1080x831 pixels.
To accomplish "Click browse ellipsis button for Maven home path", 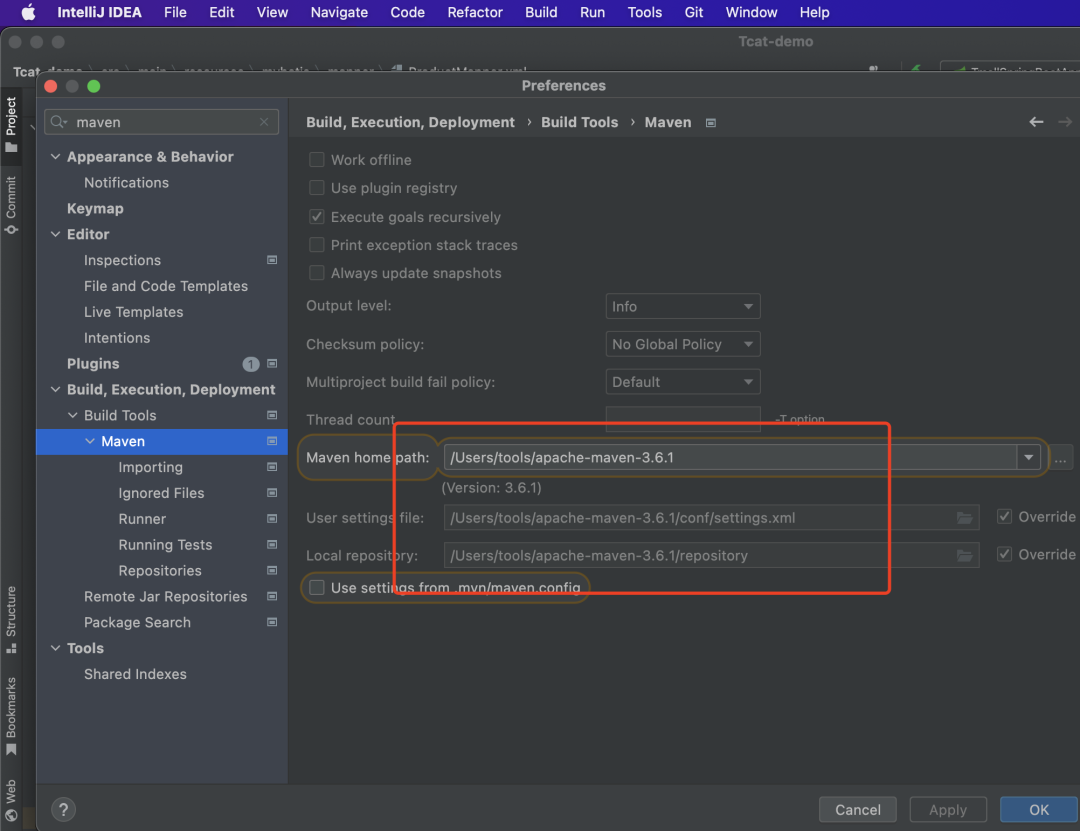I will coord(1061,458).
